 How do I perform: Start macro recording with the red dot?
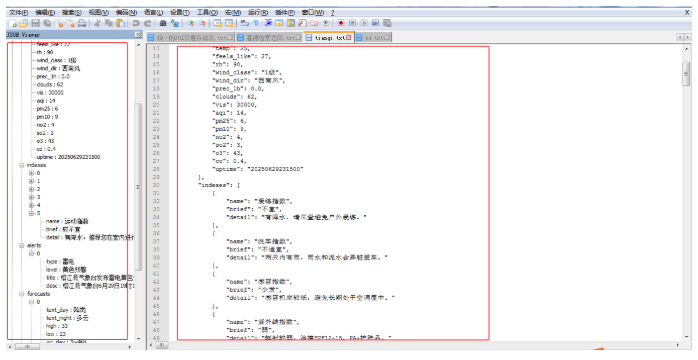point(341,23)
